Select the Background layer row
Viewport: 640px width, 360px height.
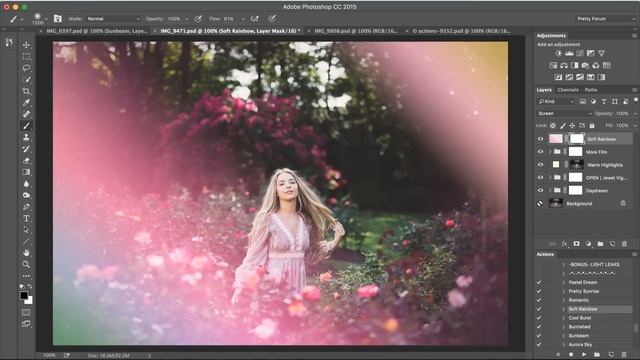tap(584, 203)
